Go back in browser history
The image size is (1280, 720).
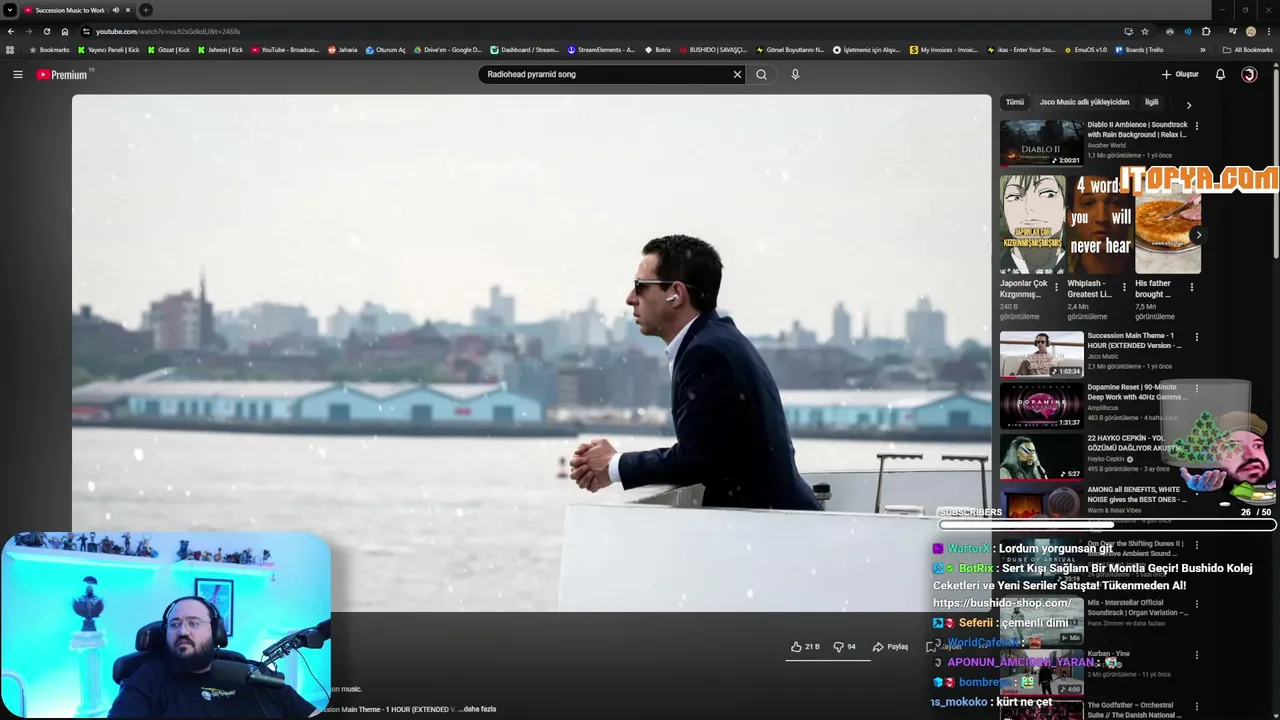(11, 31)
